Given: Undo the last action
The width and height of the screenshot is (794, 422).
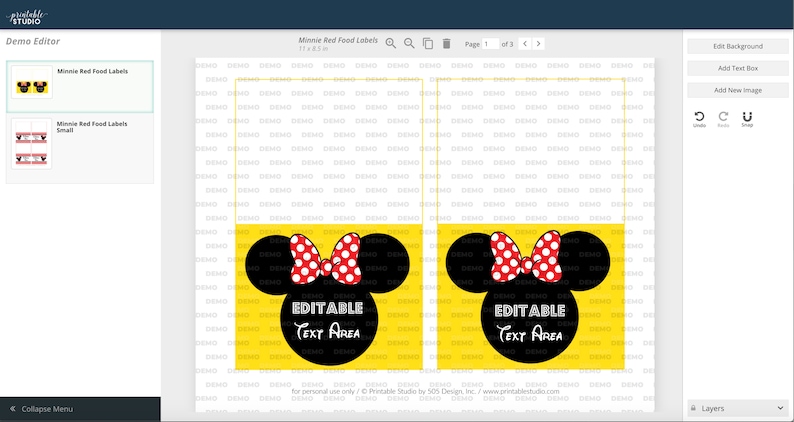Looking at the screenshot, I should pyautogui.click(x=699, y=119).
